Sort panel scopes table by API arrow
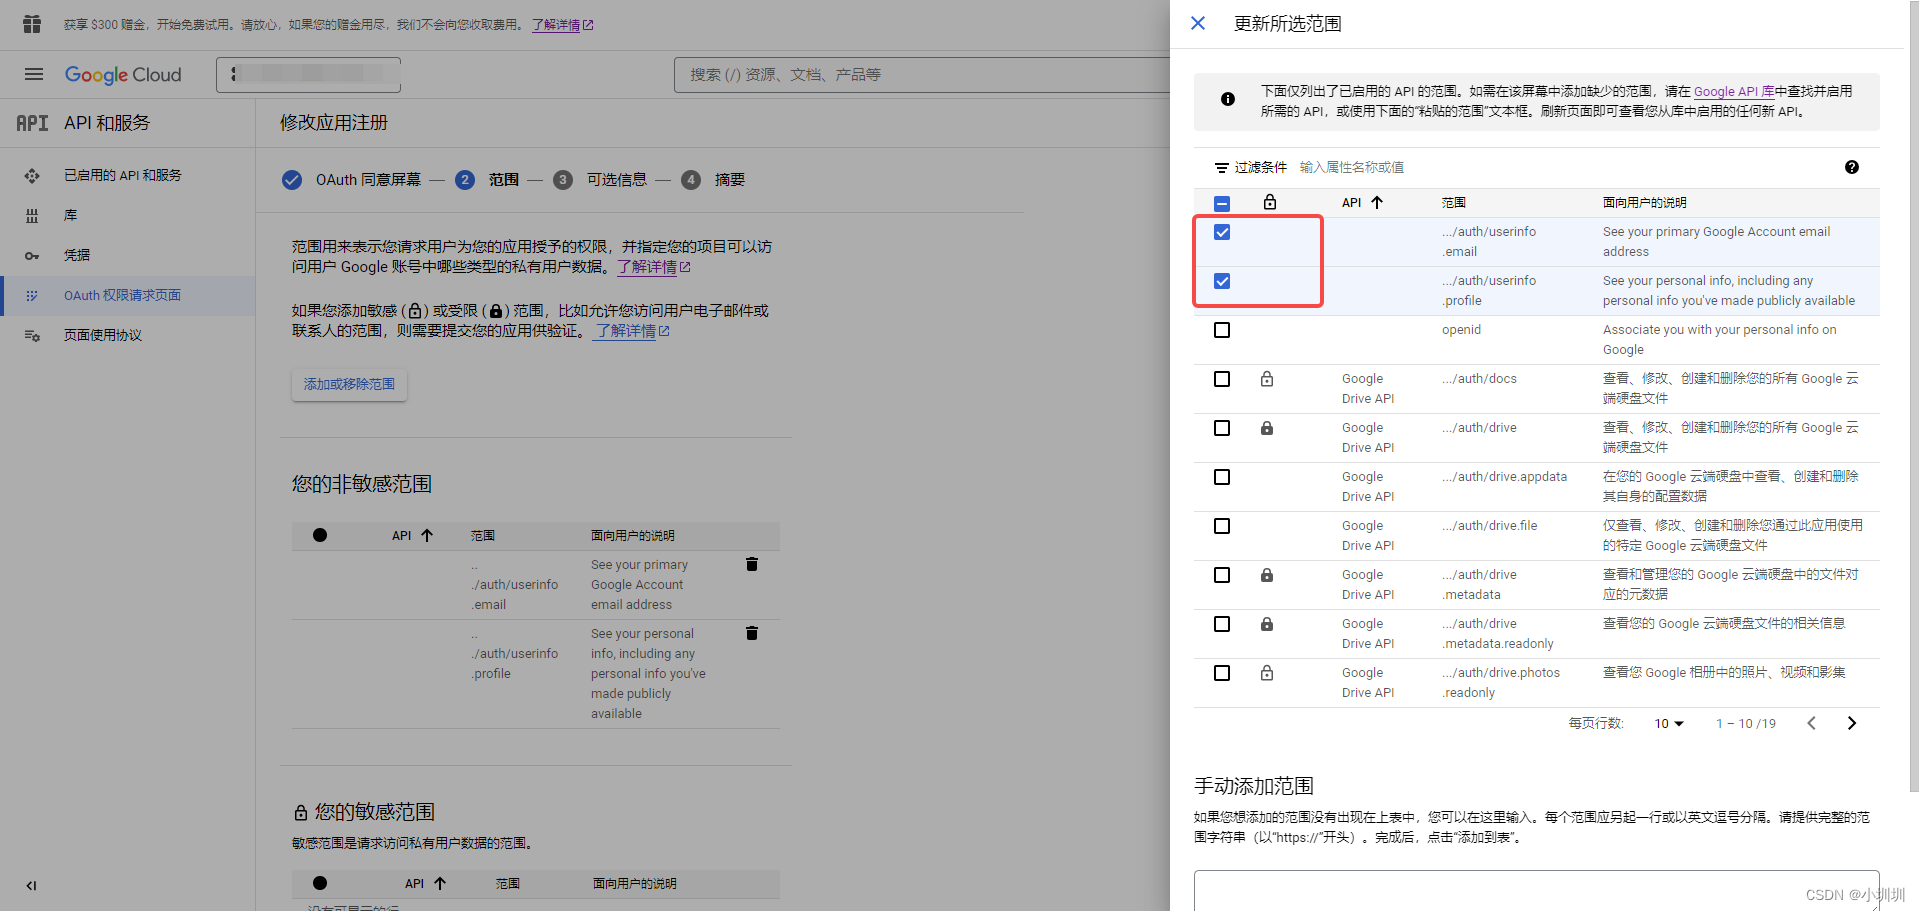 1377,202
